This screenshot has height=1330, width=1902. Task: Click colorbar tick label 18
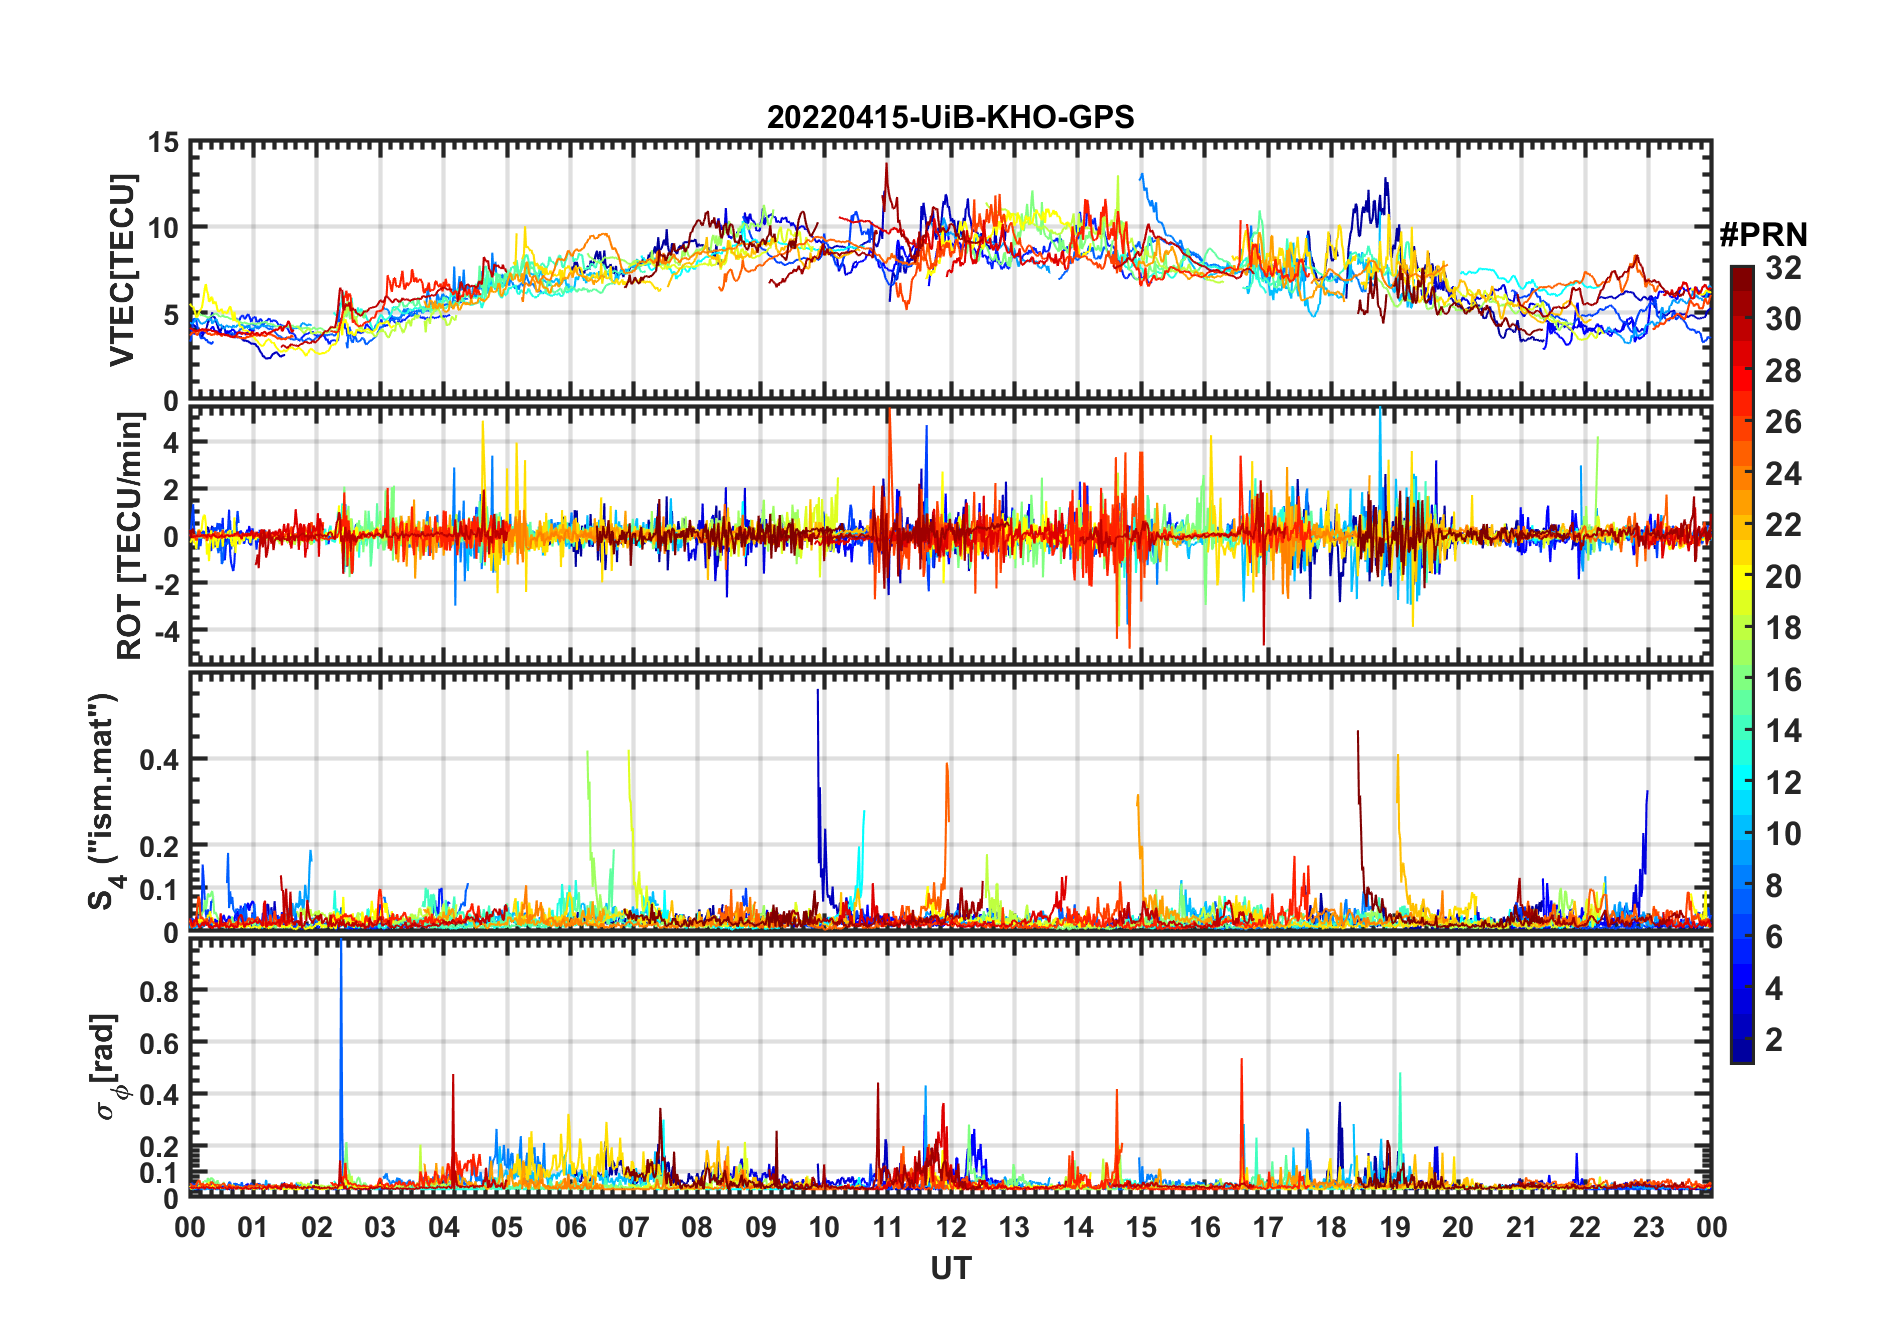pos(1783,628)
